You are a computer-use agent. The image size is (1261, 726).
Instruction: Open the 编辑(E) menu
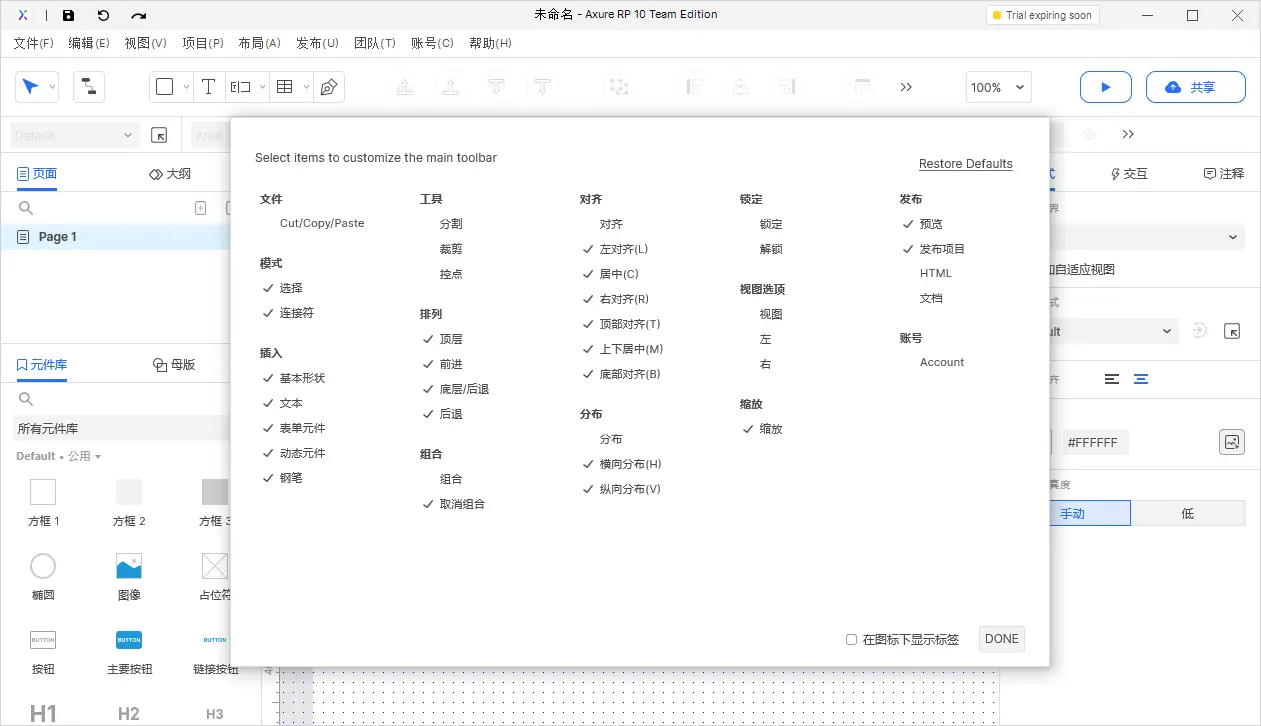tap(89, 43)
